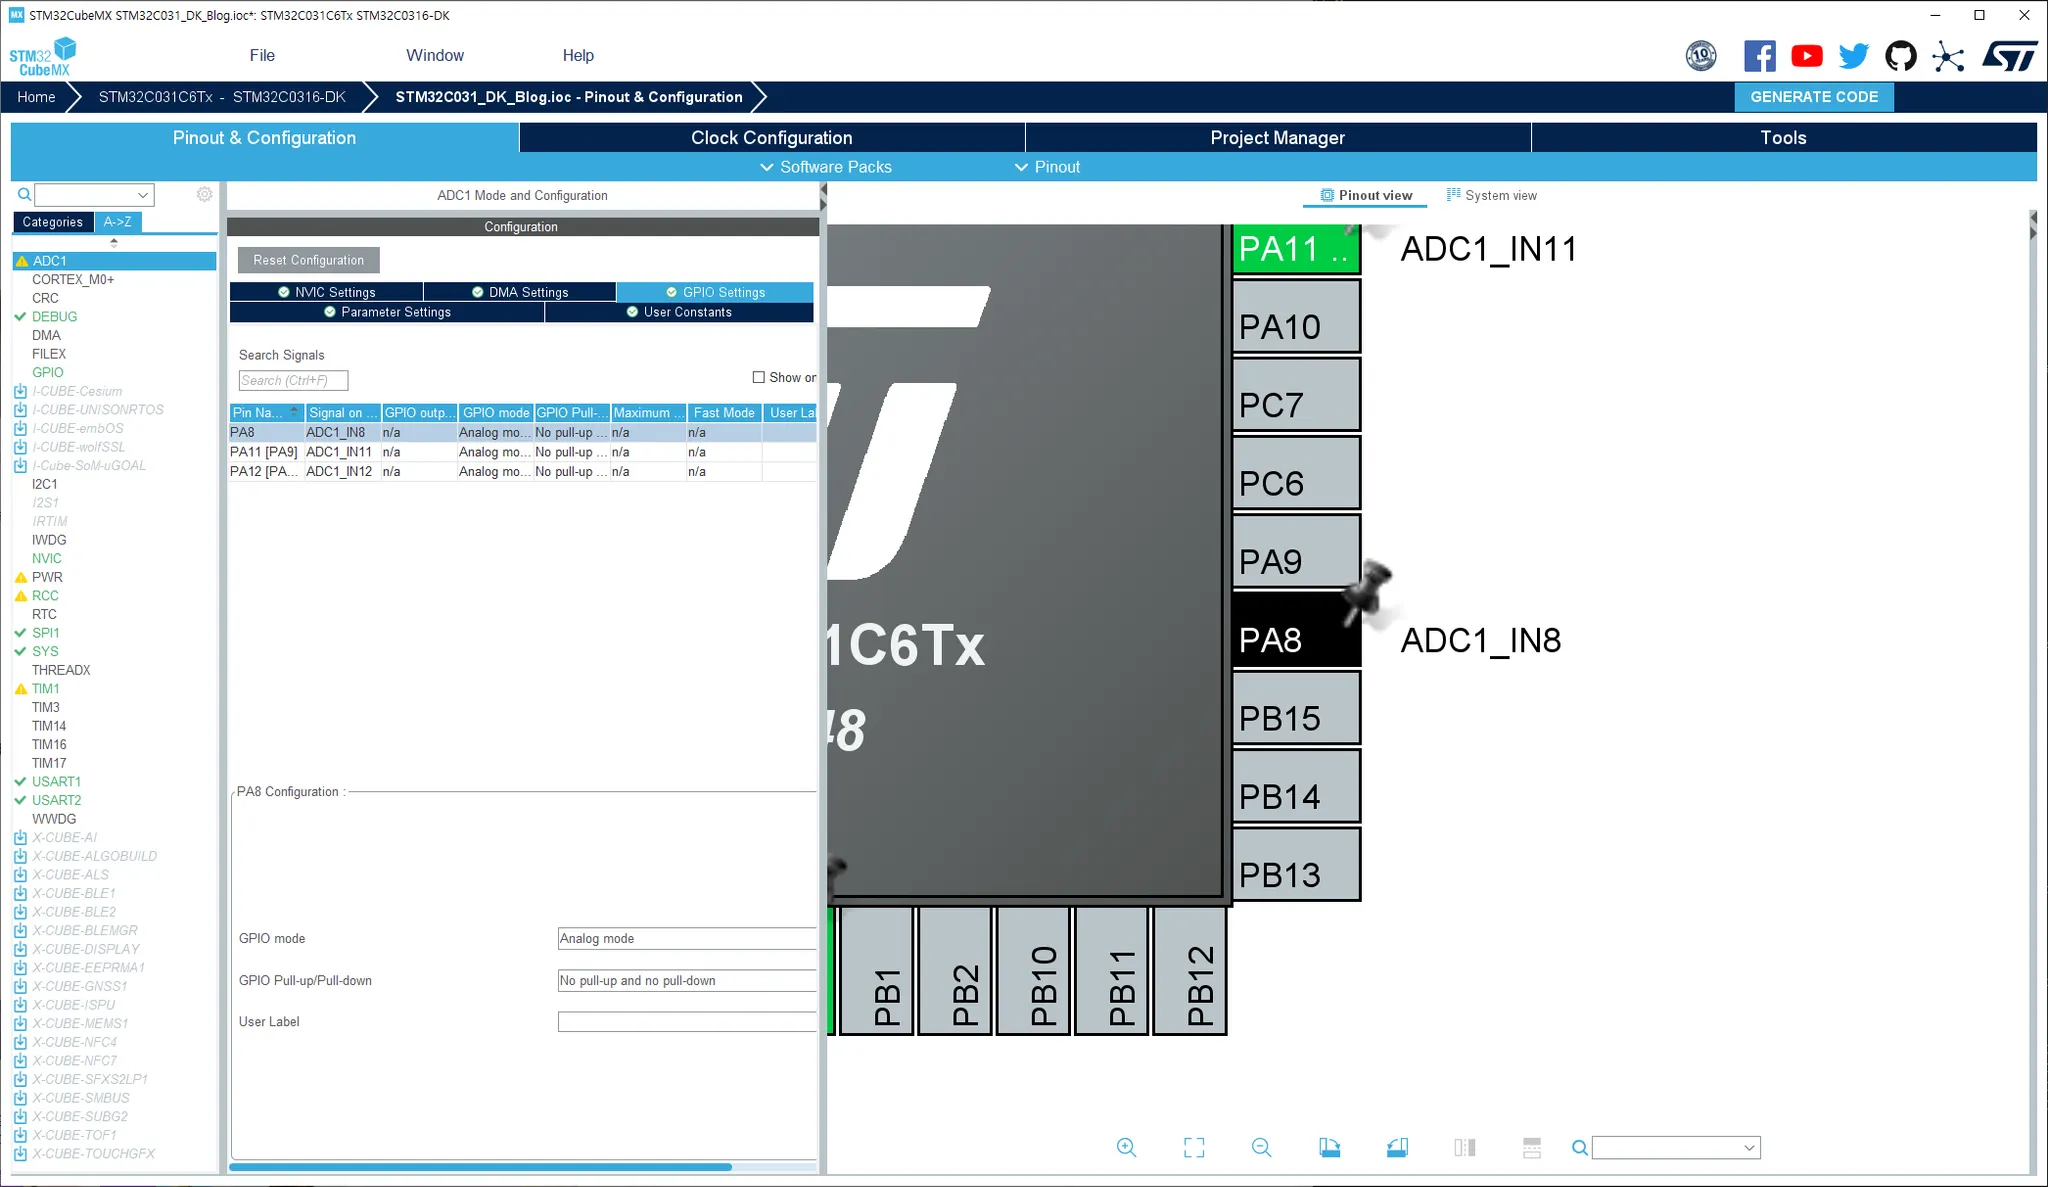Click the zoom in icon below pinout

click(1126, 1147)
